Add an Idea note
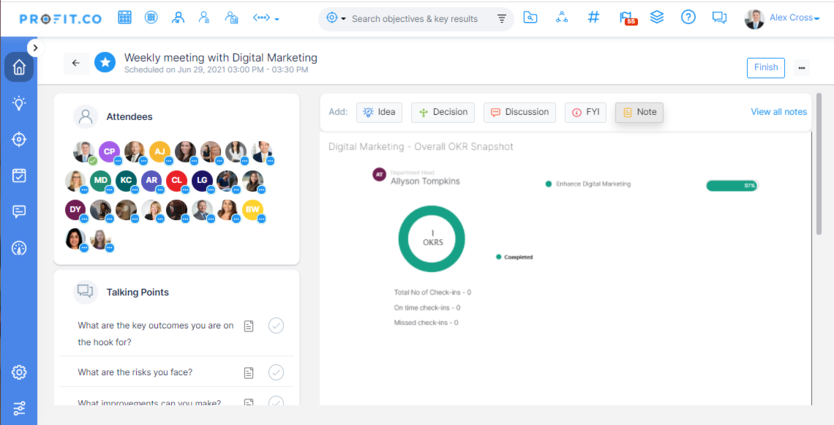Screen dimensions: 834x425 click(379, 112)
